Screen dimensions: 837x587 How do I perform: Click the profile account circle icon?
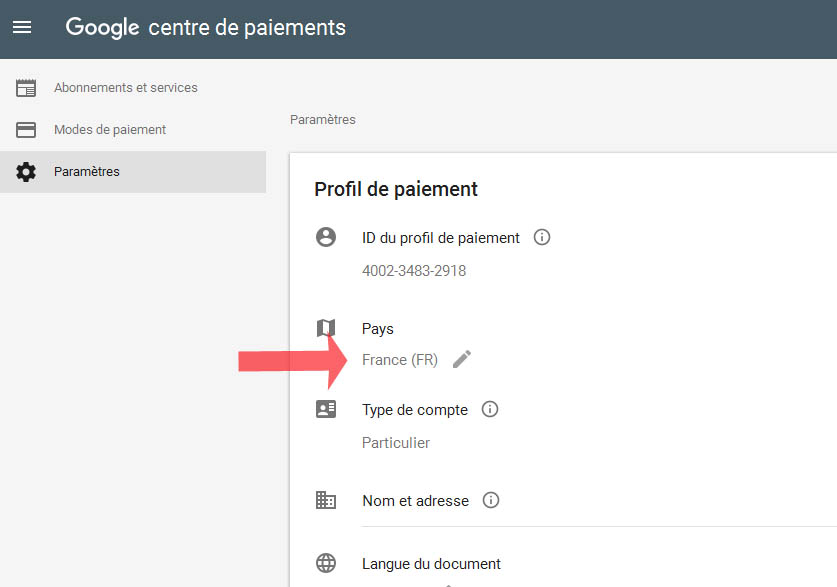(x=326, y=238)
